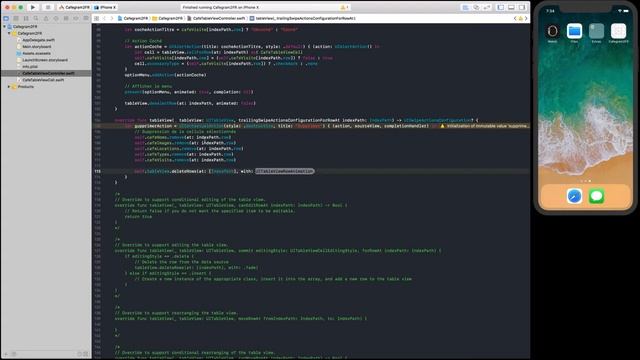Select the Assistant editor button

point(476,7)
